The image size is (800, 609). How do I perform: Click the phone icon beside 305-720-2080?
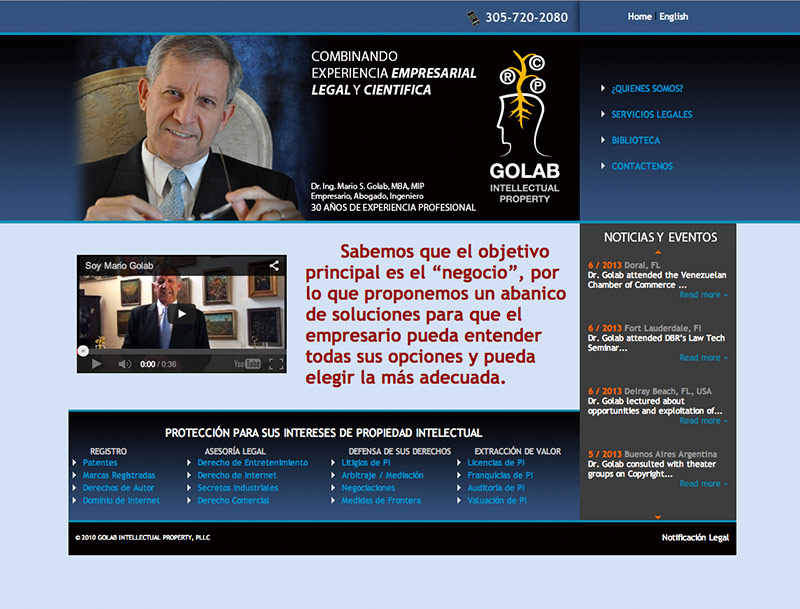pos(473,18)
